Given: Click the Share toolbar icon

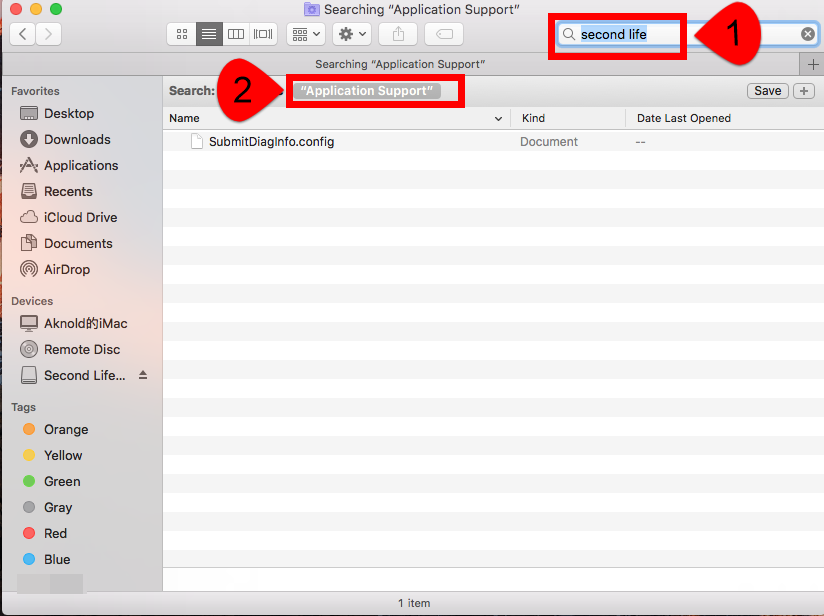Looking at the screenshot, I should pyautogui.click(x=398, y=34).
